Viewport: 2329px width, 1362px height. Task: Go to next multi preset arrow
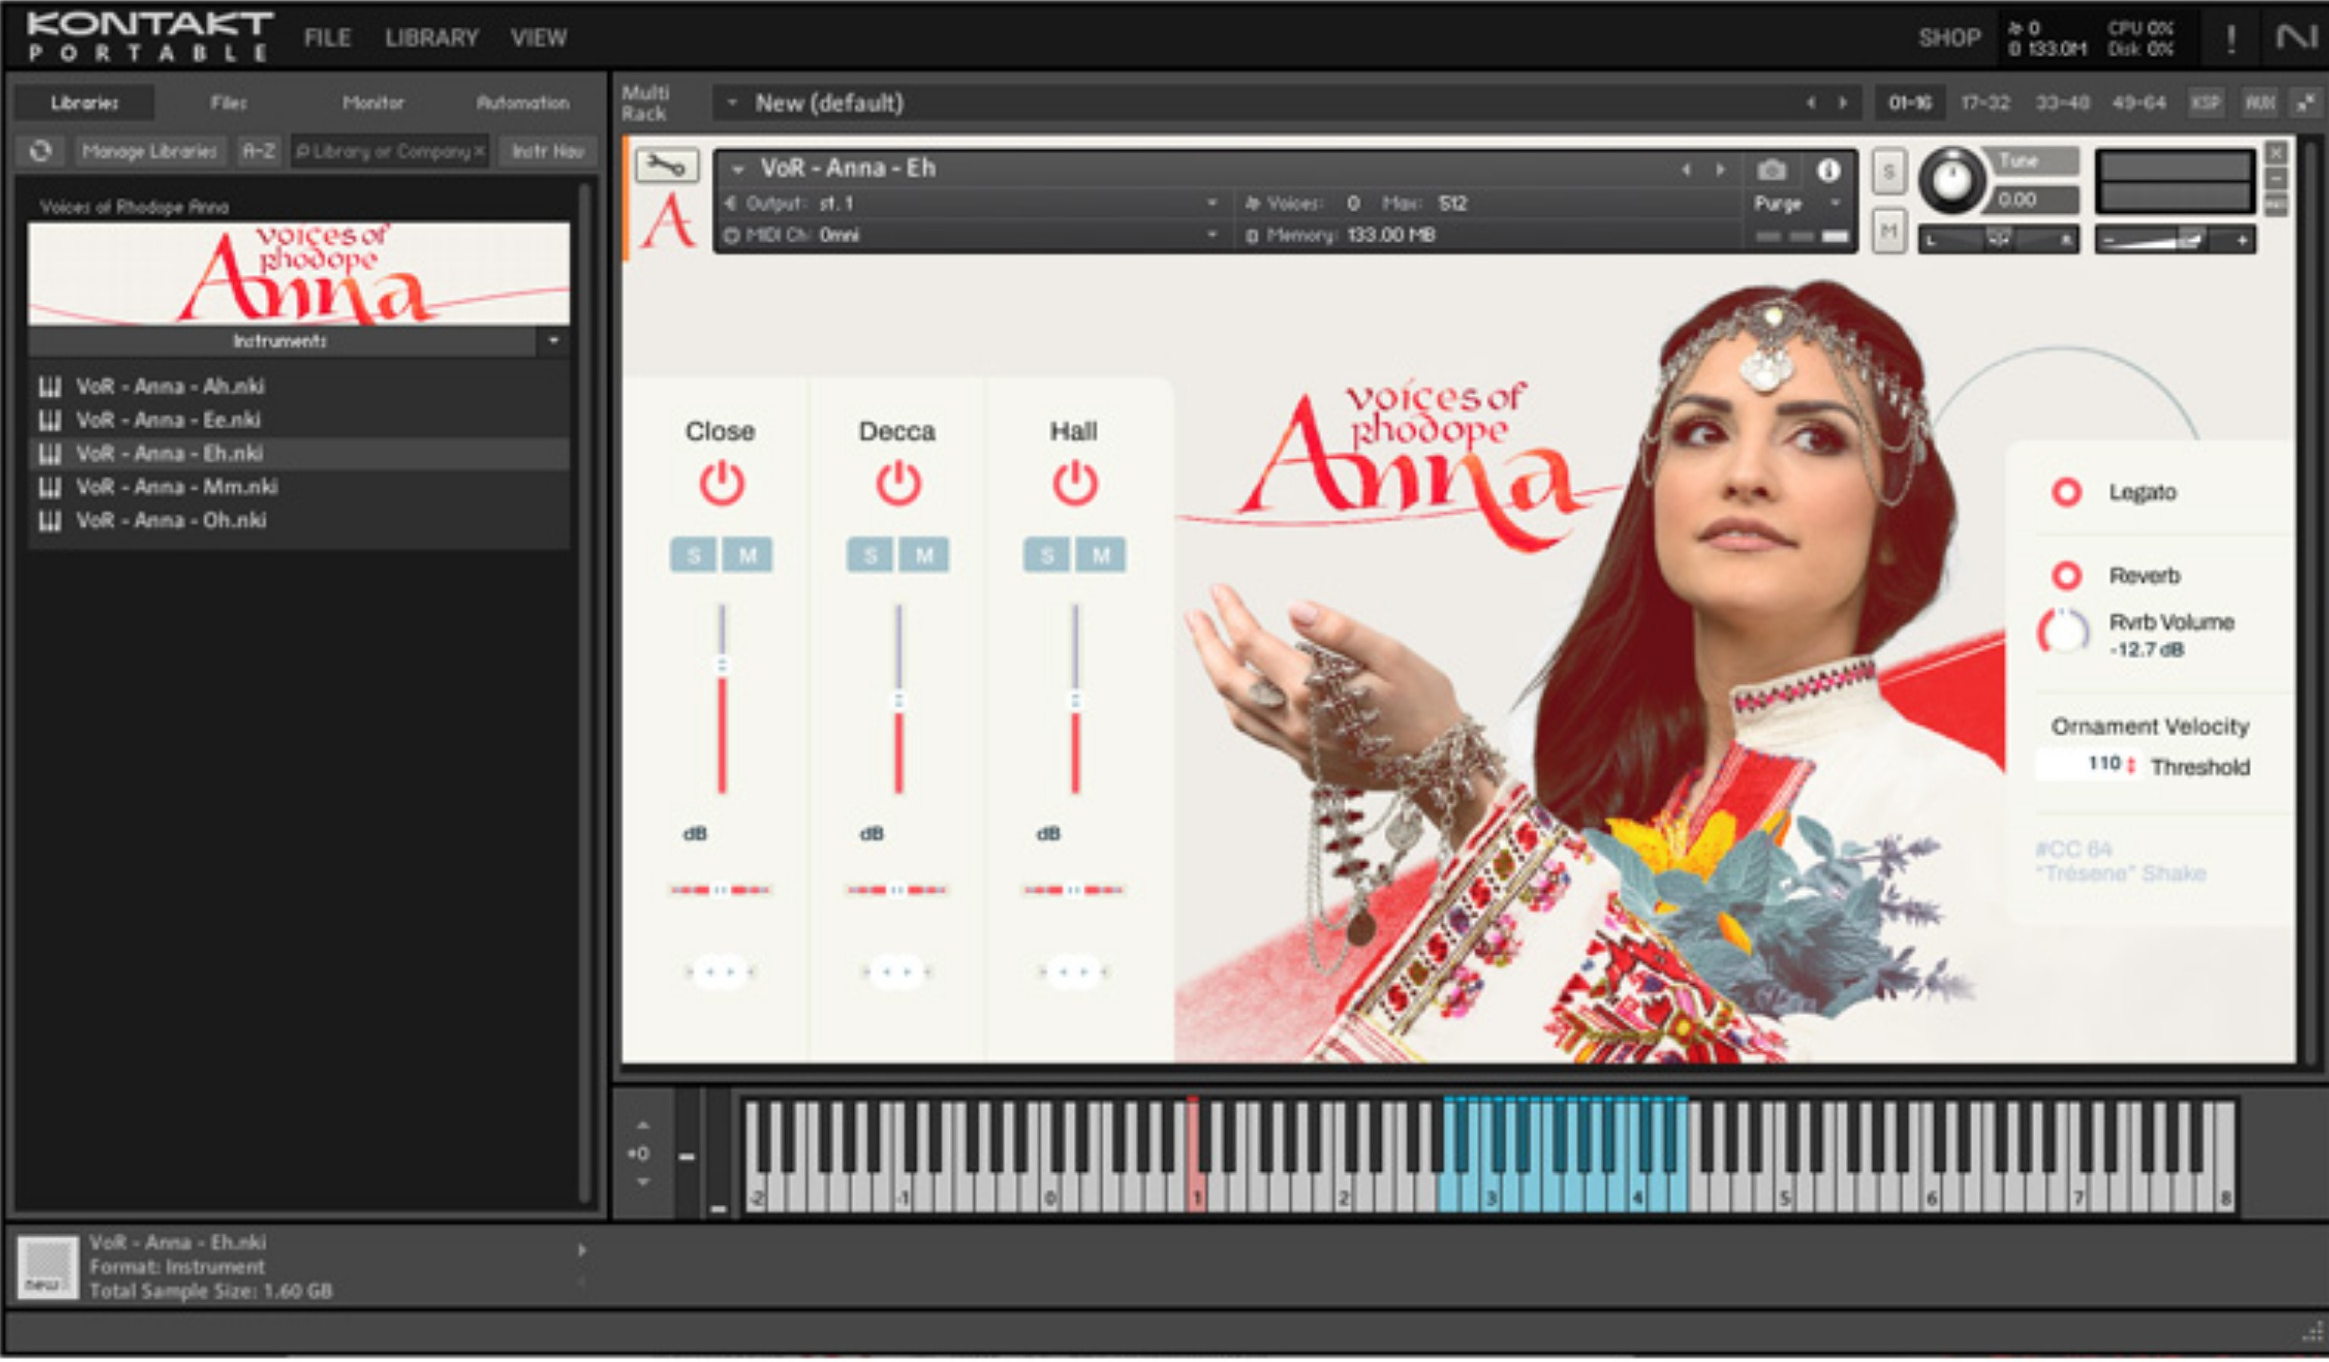1842,103
